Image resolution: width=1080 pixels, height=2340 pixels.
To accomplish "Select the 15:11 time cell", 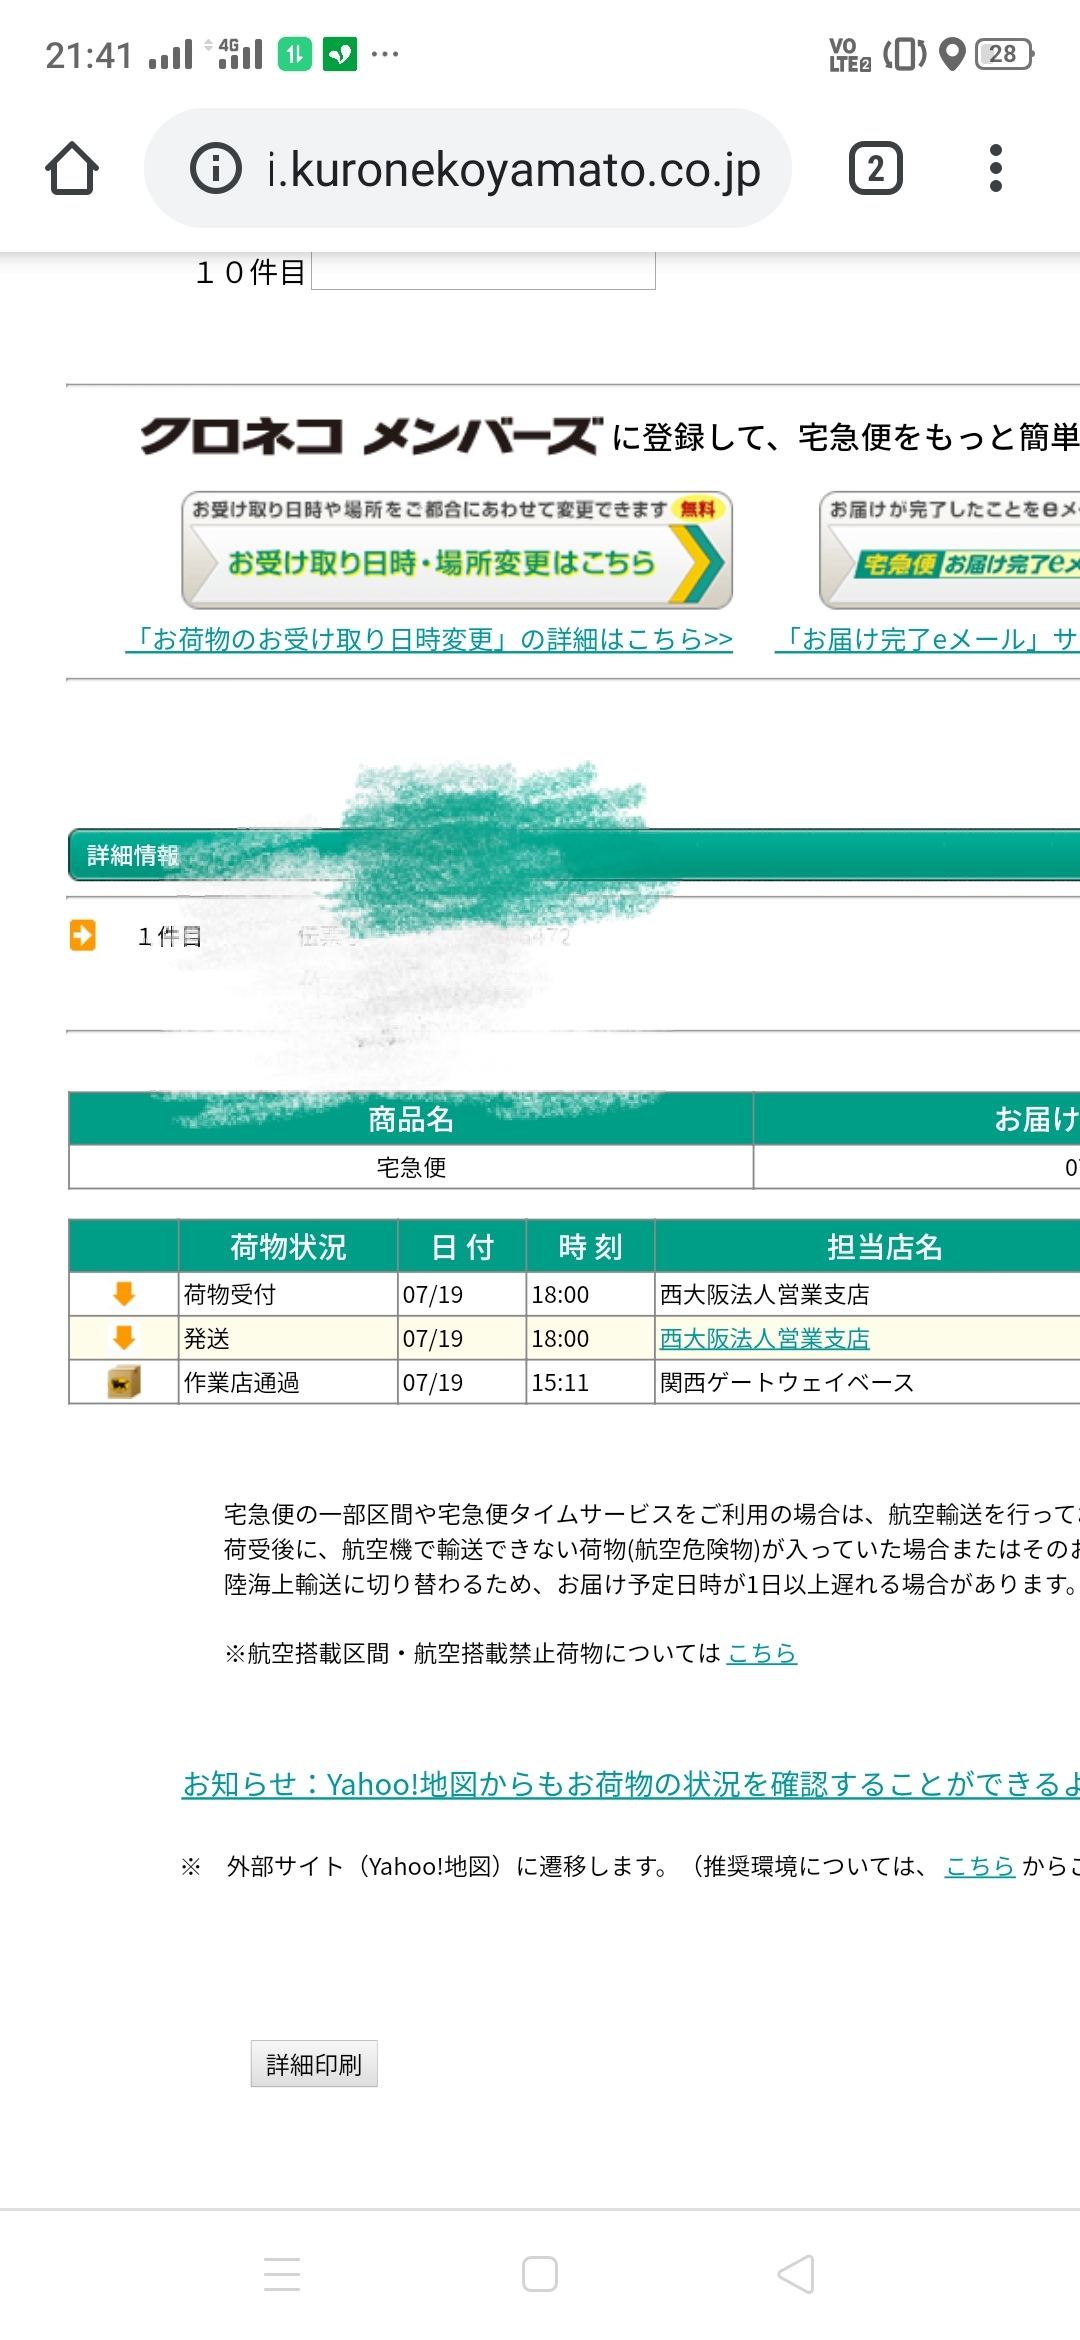I will pos(590,1382).
